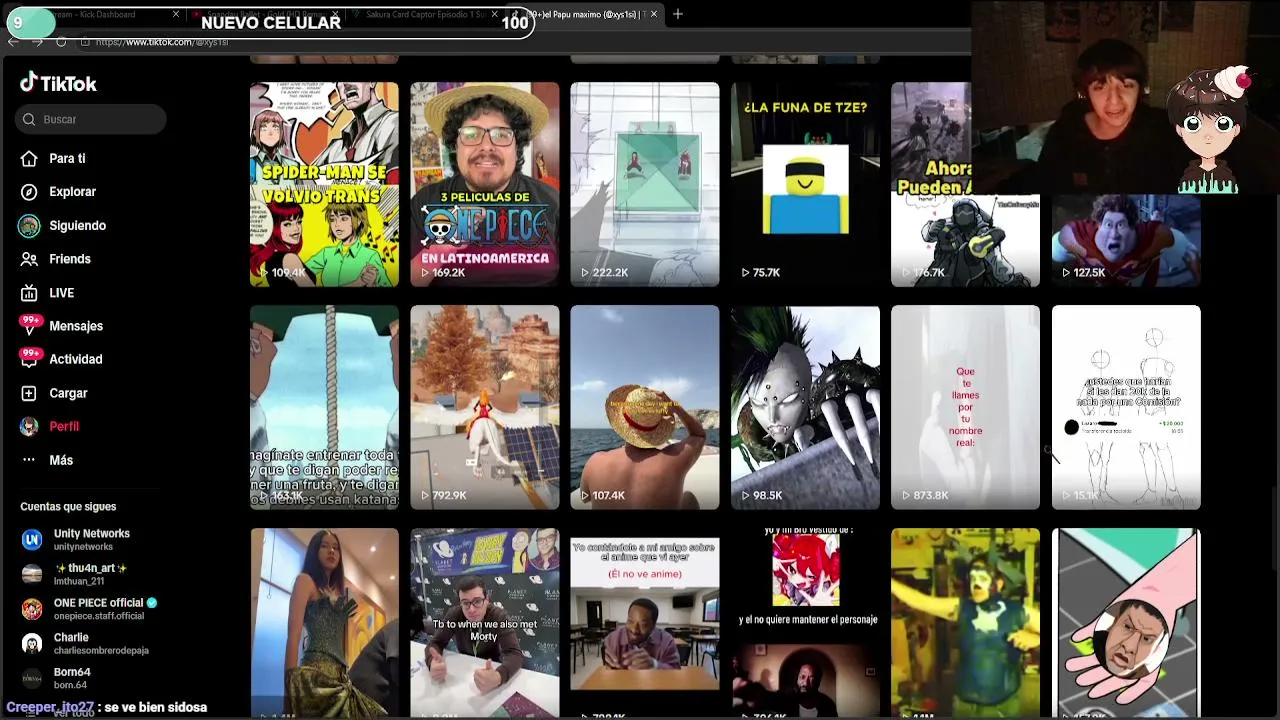The height and width of the screenshot is (720, 1280).
Task: Open the video with 792.9K views
Action: tap(485, 407)
